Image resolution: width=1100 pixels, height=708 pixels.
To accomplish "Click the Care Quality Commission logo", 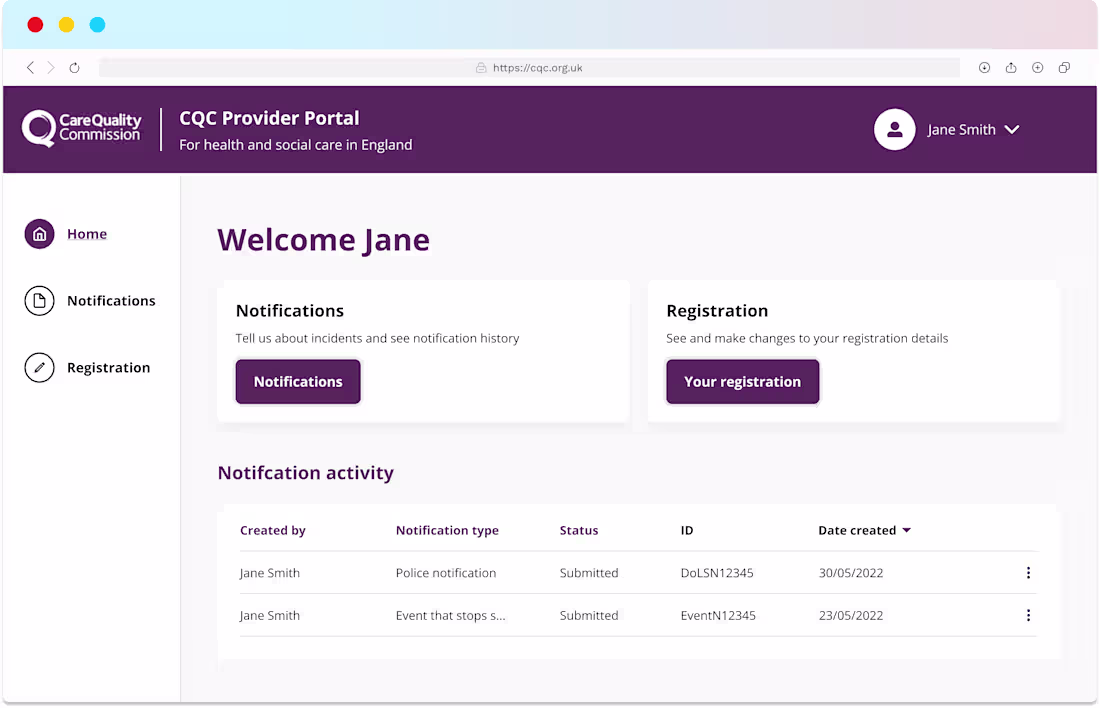I will point(80,129).
